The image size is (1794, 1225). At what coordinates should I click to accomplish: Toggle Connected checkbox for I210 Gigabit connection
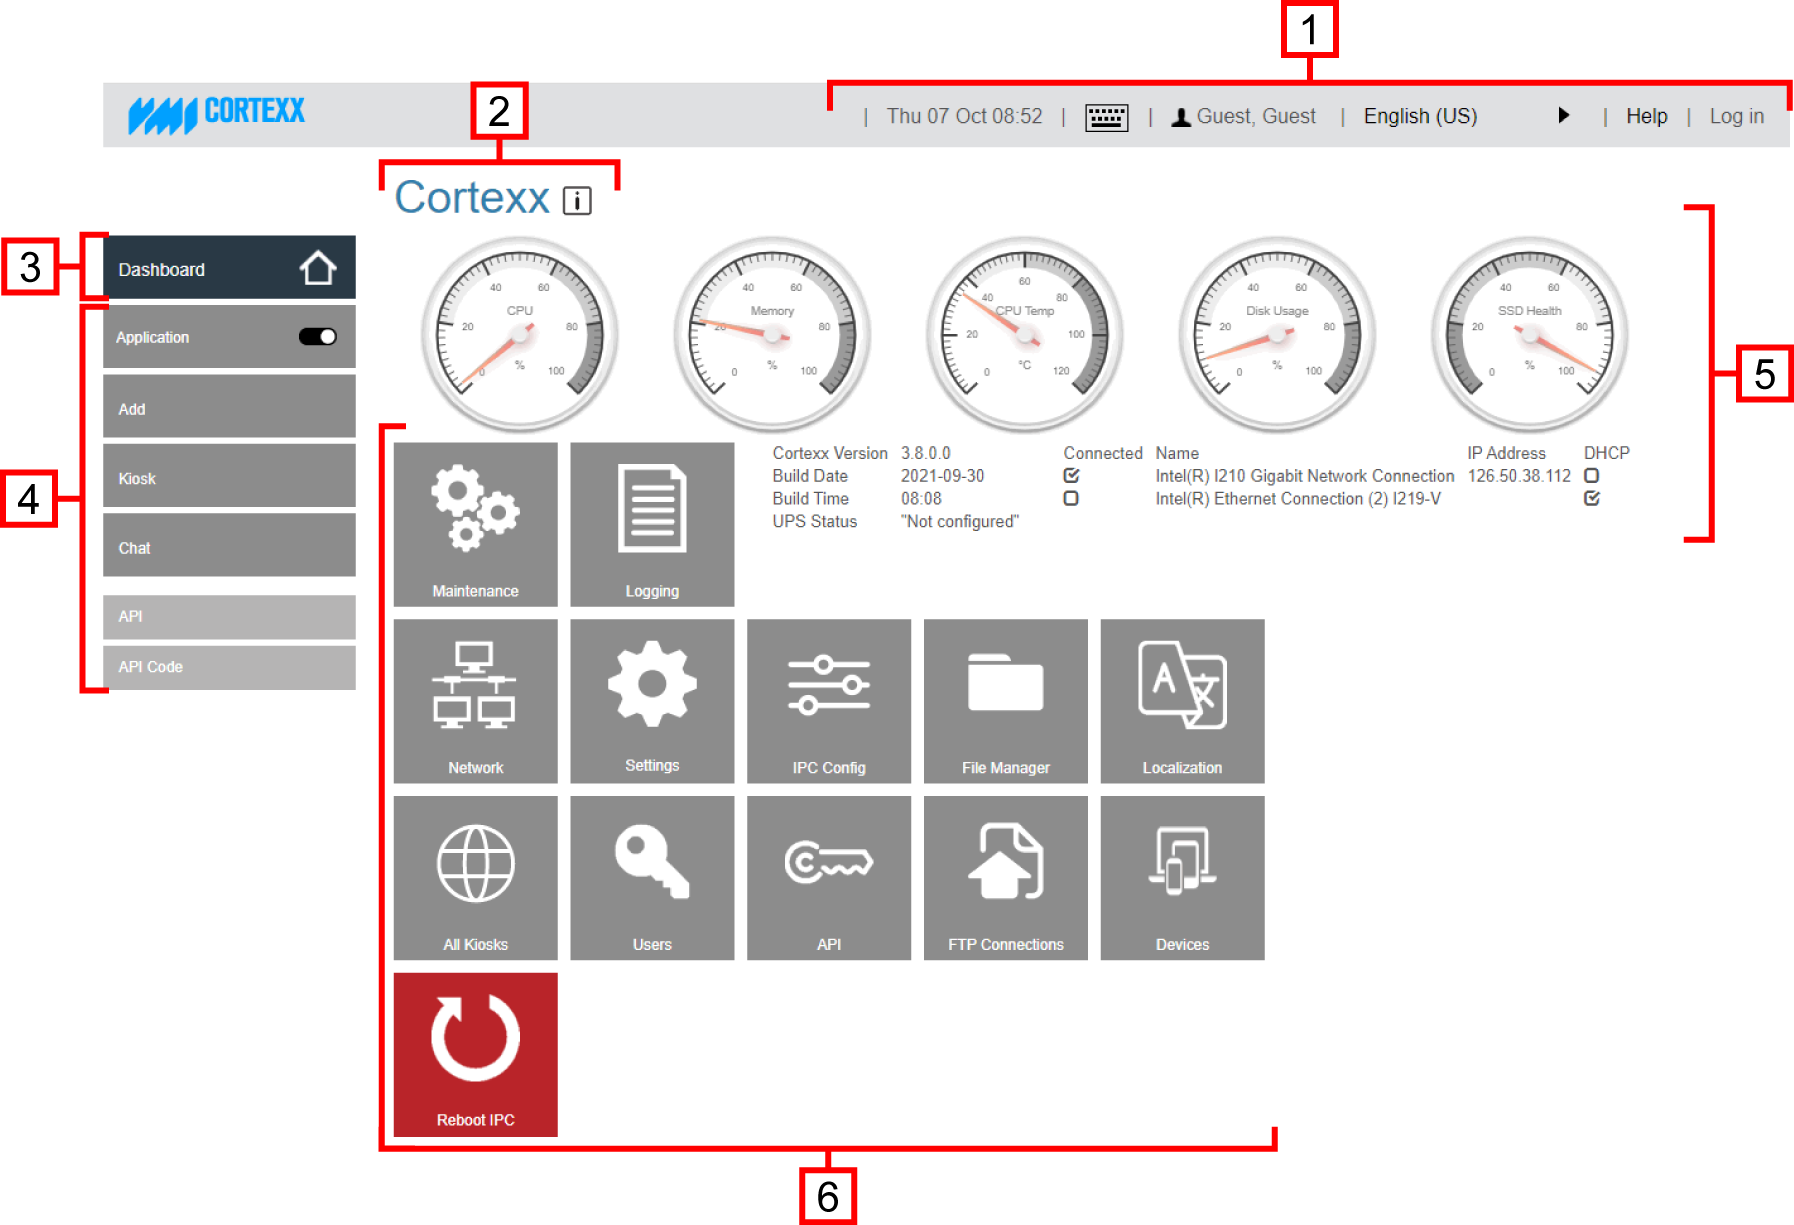click(1071, 476)
